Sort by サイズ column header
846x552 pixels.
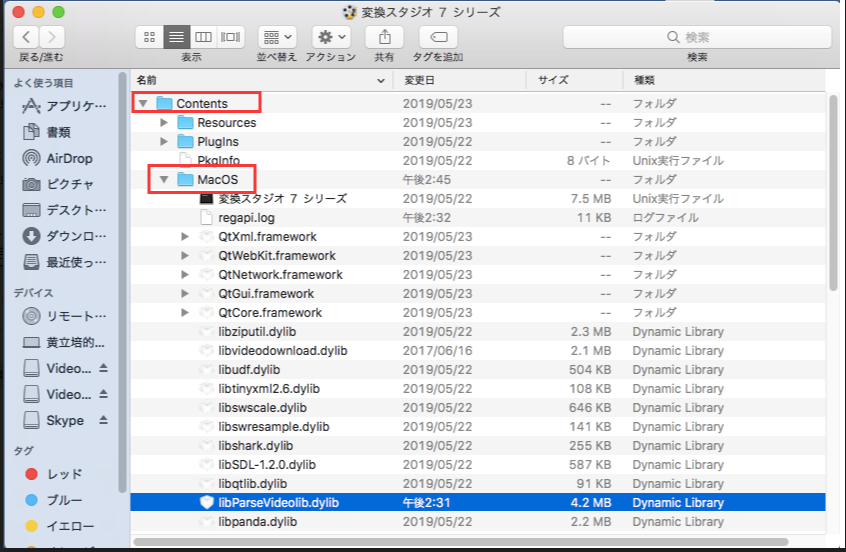tap(575, 80)
